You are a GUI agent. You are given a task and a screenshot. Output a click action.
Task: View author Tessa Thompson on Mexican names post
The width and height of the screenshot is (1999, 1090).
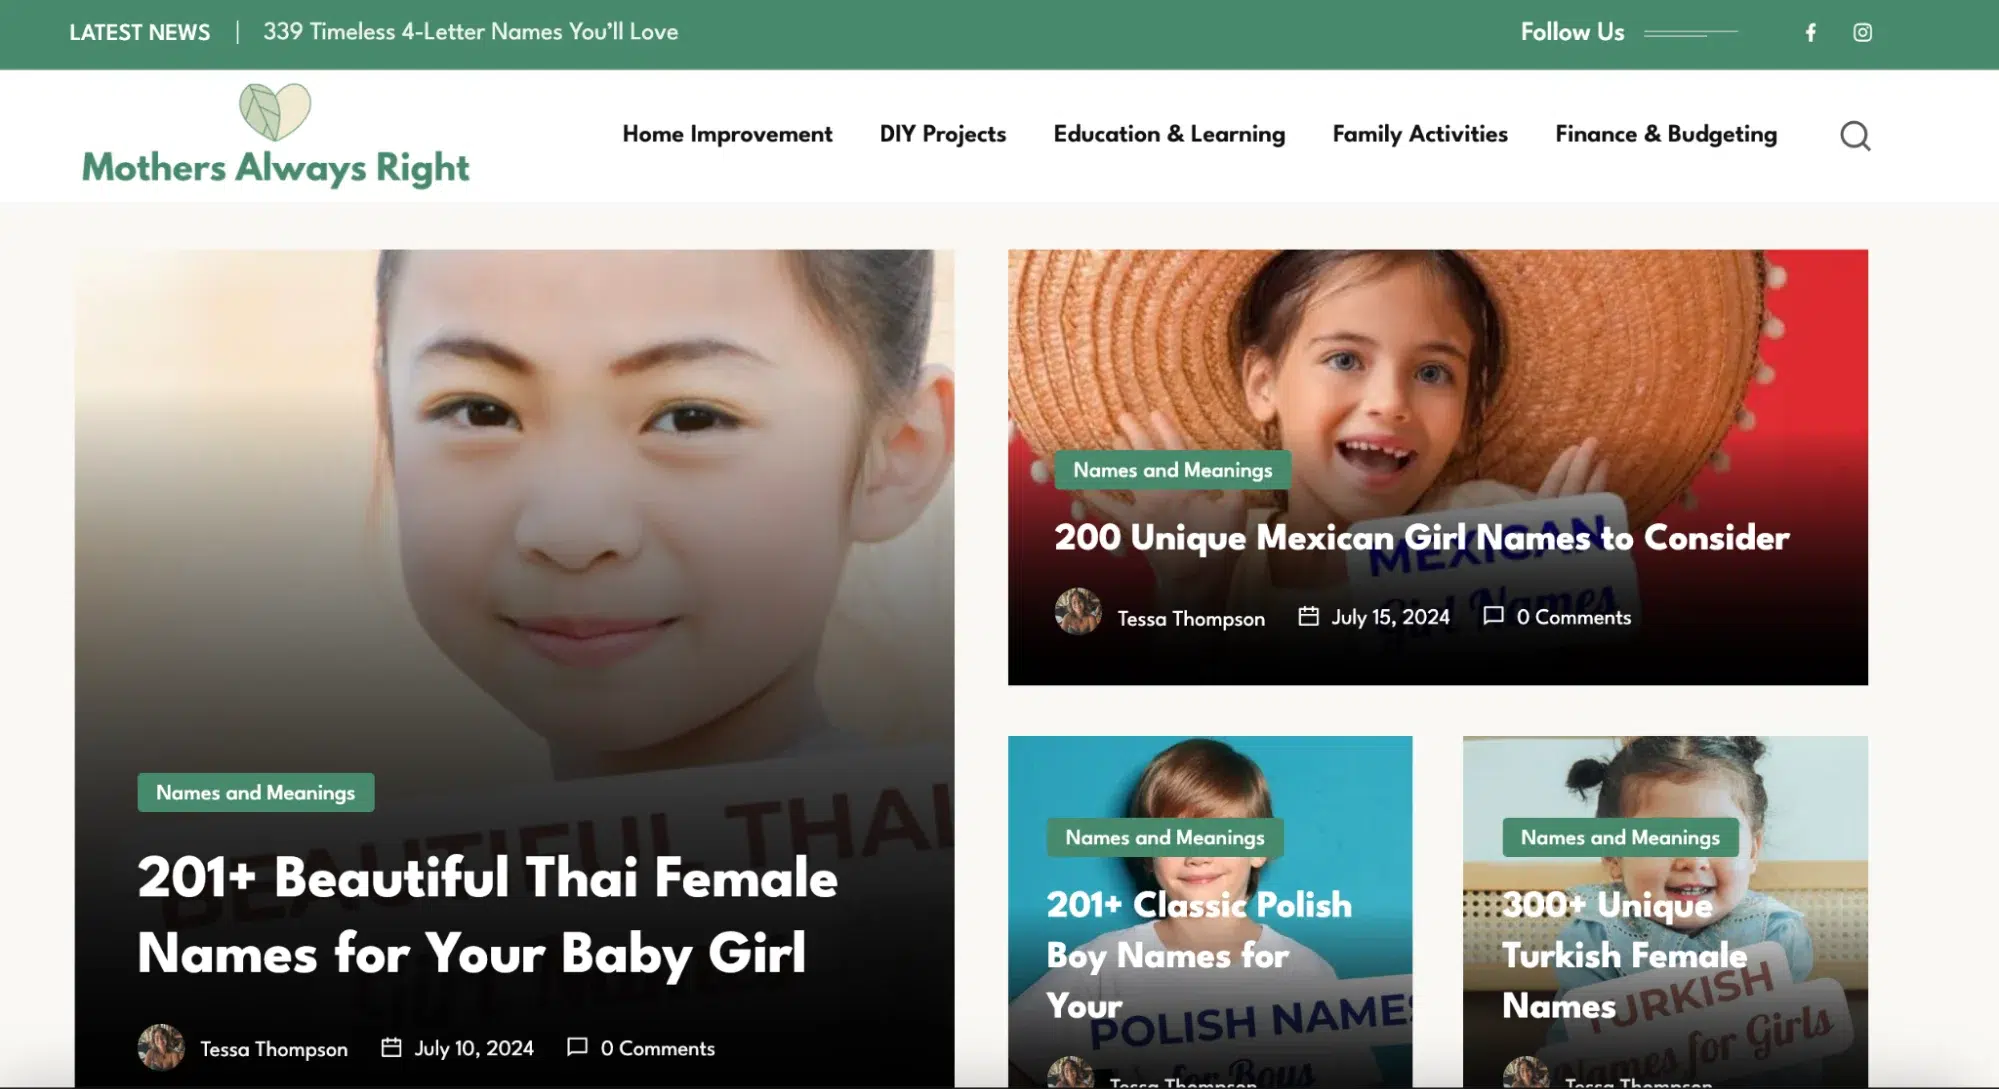click(1191, 619)
